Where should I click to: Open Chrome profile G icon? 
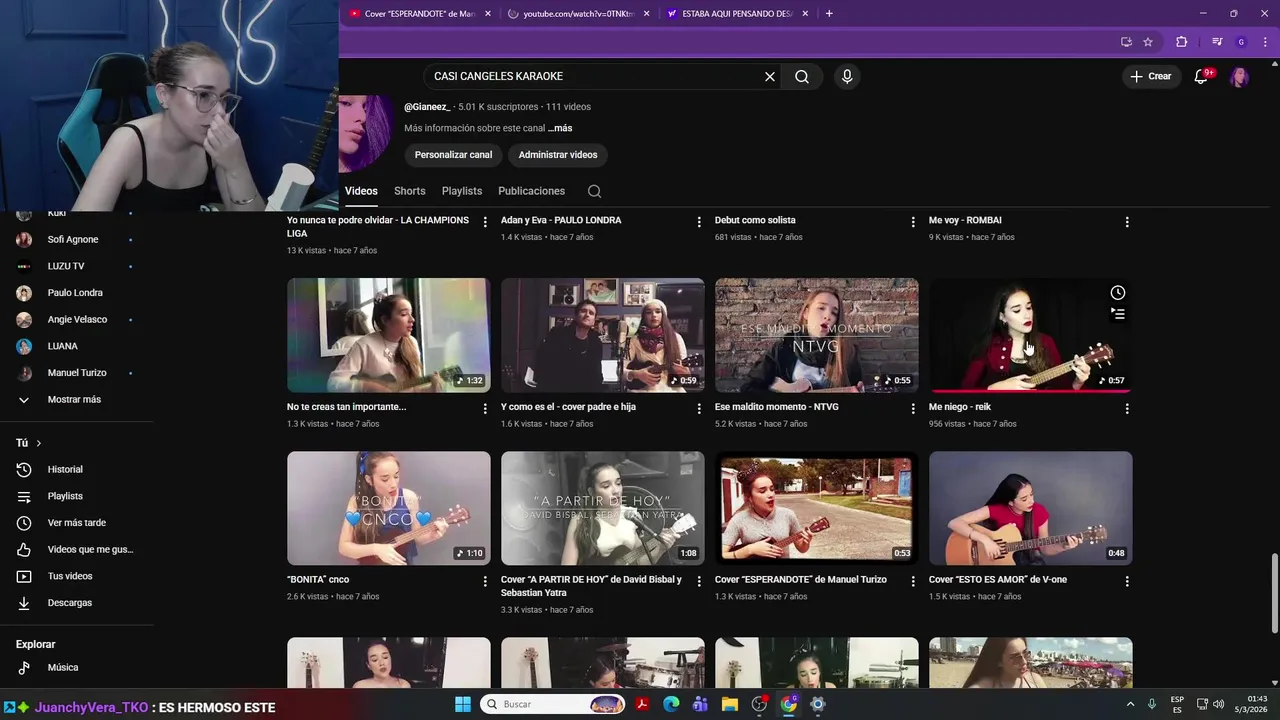click(x=1241, y=42)
